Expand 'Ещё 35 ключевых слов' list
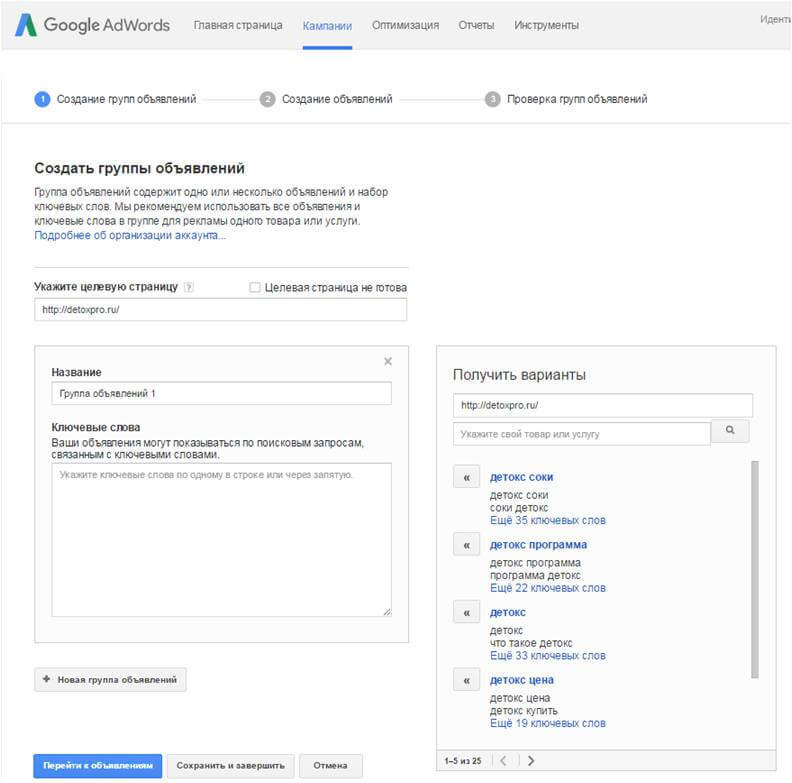This screenshot has height=783, width=792. click(547, 520)
